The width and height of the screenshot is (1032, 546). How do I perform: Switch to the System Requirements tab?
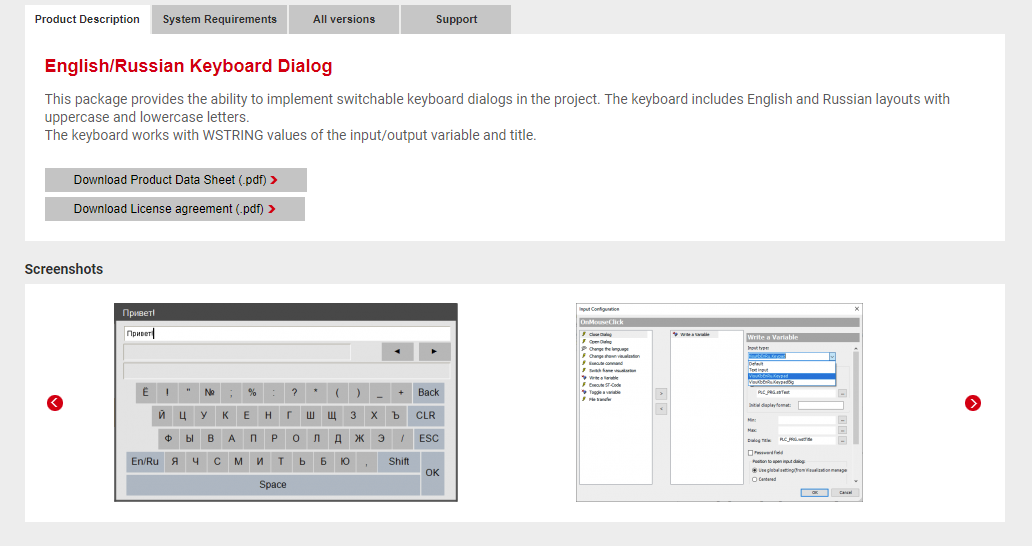(x=220, y=20)
